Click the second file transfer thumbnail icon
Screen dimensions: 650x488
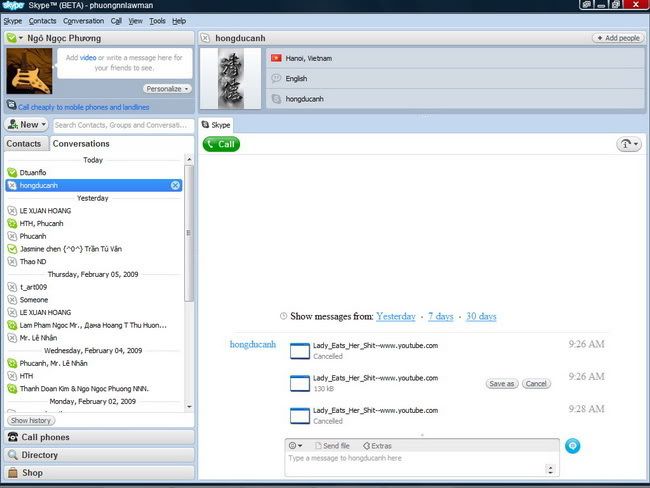[300, 382]
